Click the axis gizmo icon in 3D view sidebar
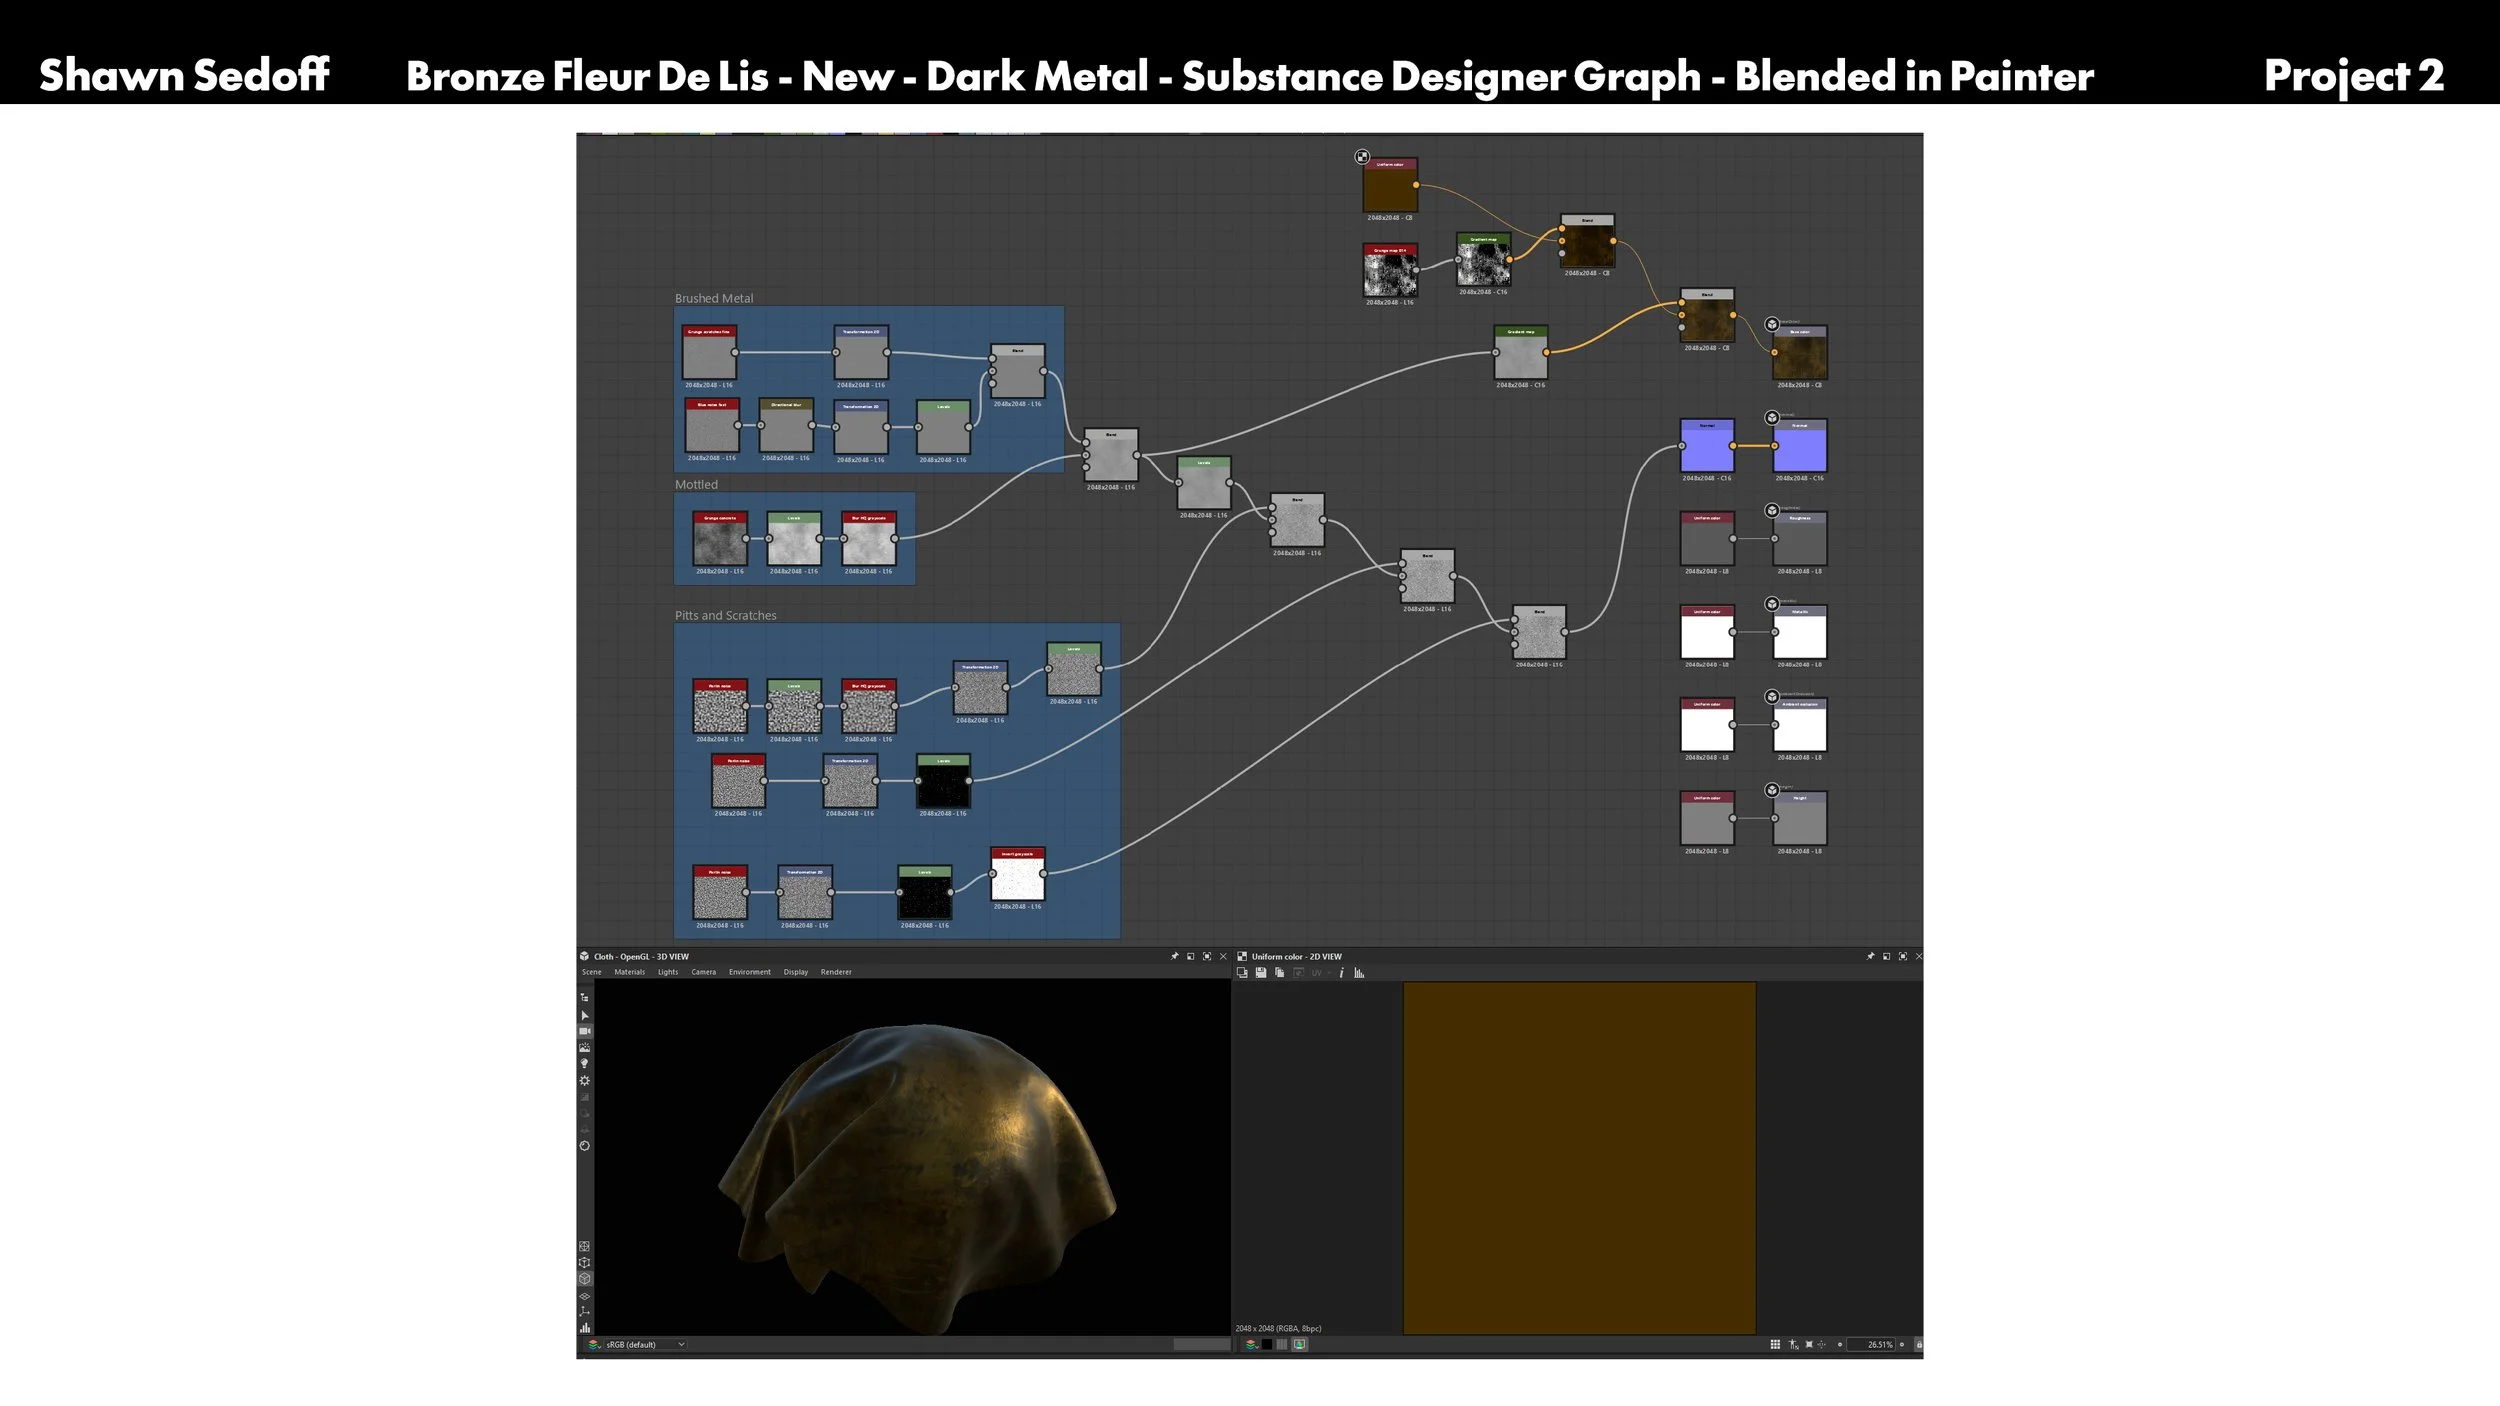 tap(585, 1312)
